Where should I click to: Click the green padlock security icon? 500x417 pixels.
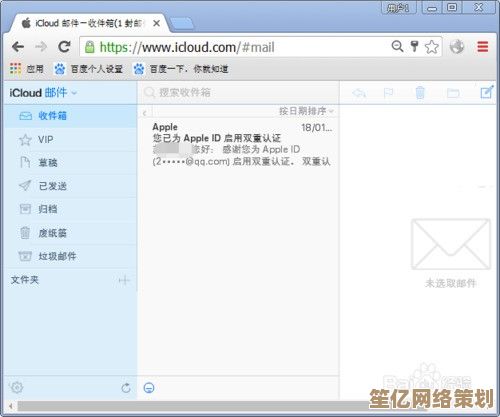[x=89, y=47]
